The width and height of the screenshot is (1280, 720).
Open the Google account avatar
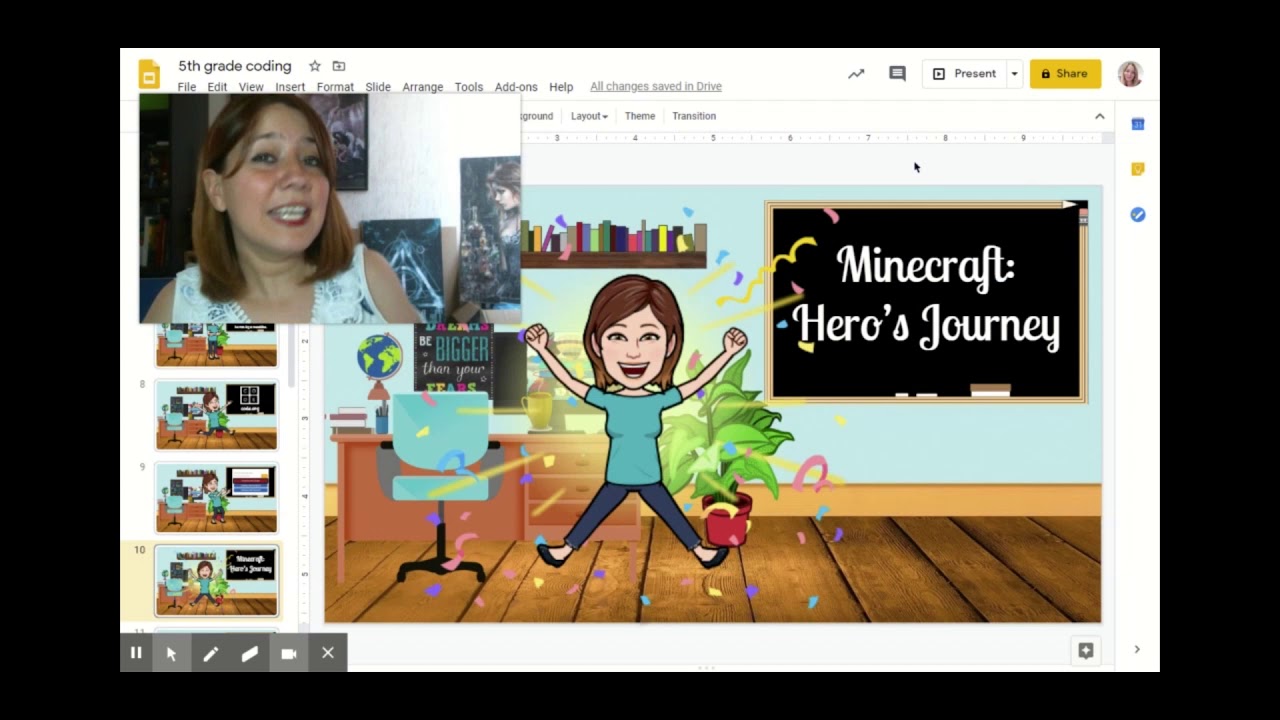1130,74
